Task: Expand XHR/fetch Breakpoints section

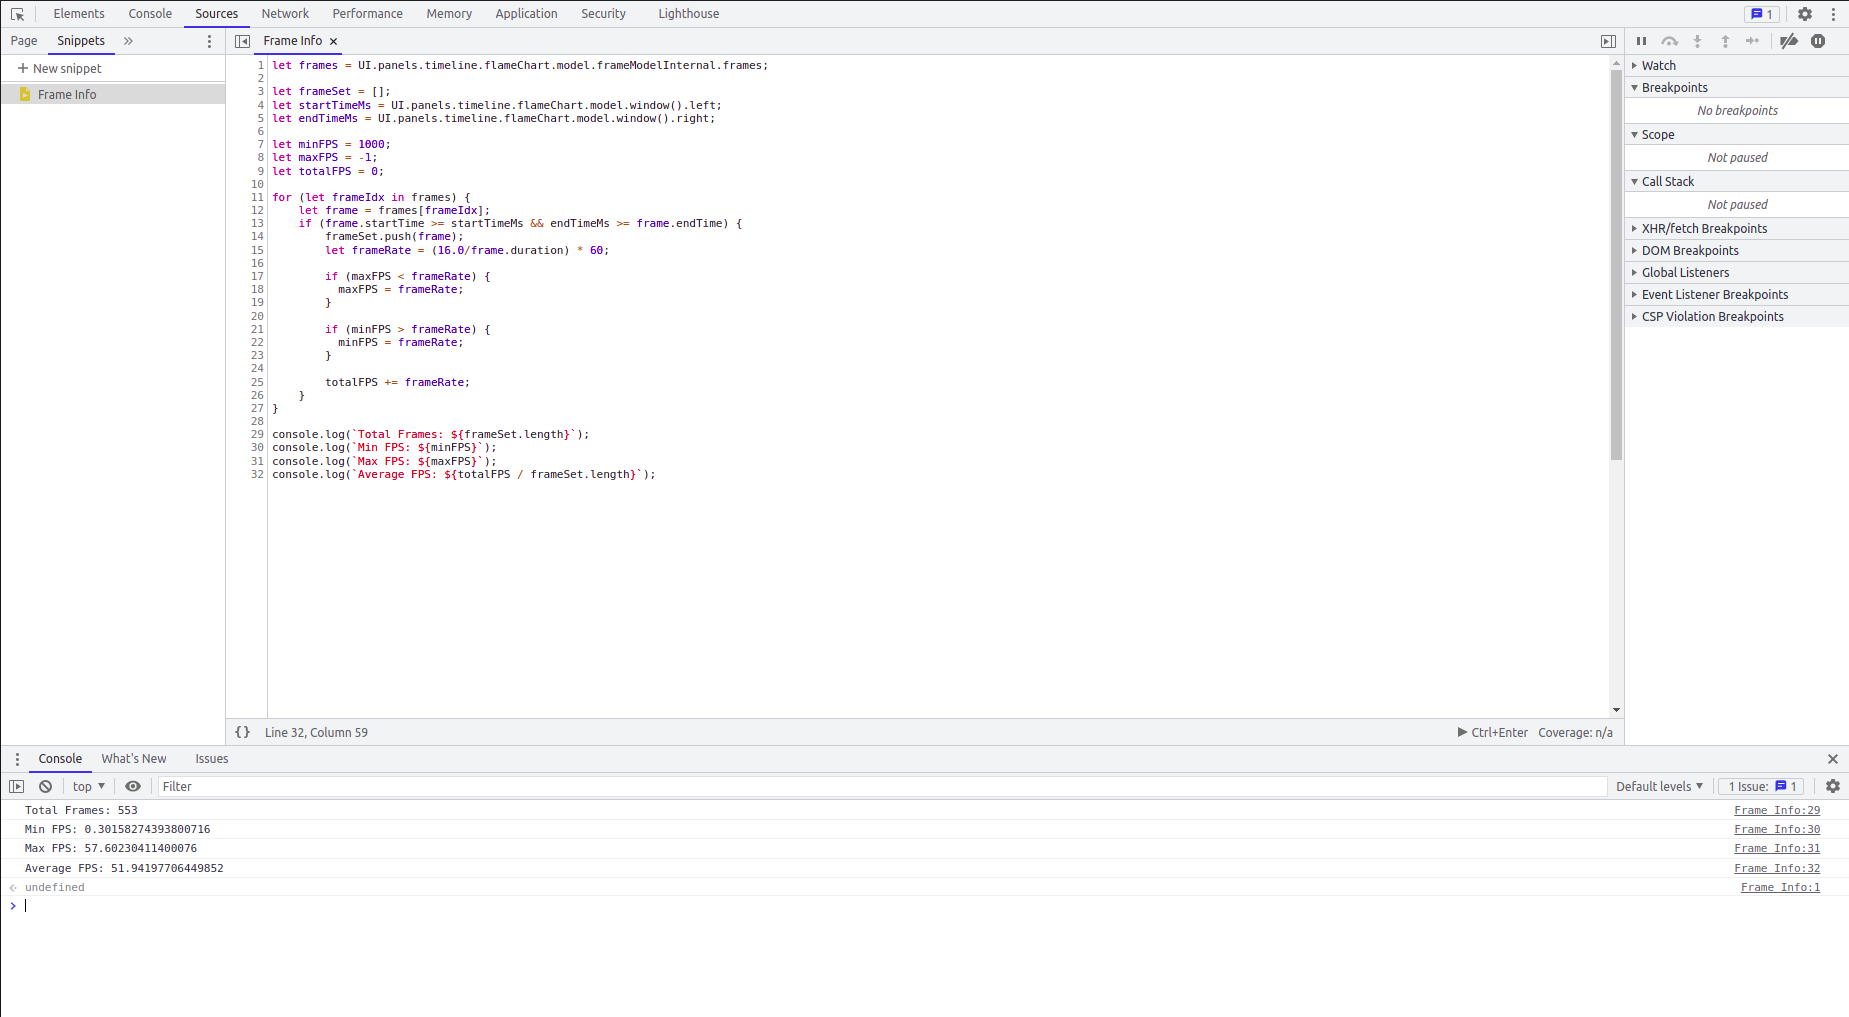Action: pyautogui.click(x=1737, y=228)
